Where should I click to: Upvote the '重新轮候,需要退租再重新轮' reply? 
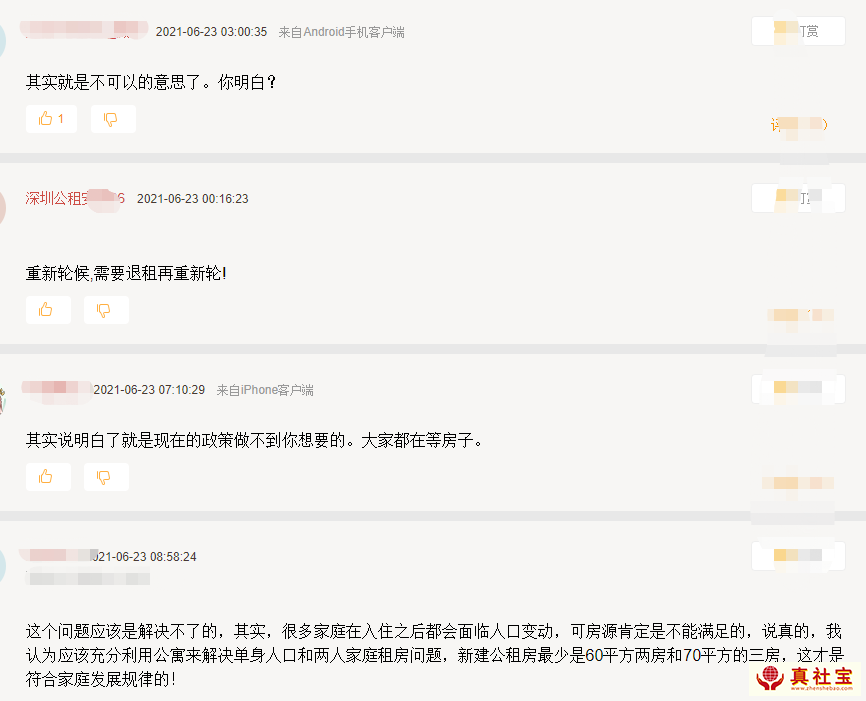click(48, 310)
